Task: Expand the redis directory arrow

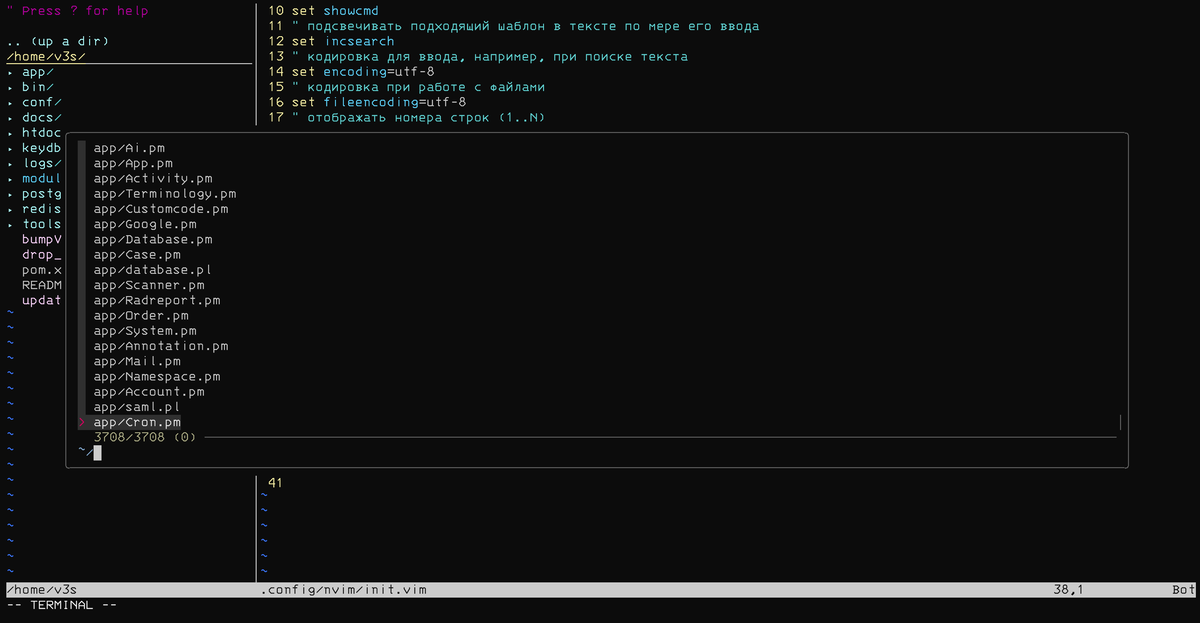Action: (10, 209)
